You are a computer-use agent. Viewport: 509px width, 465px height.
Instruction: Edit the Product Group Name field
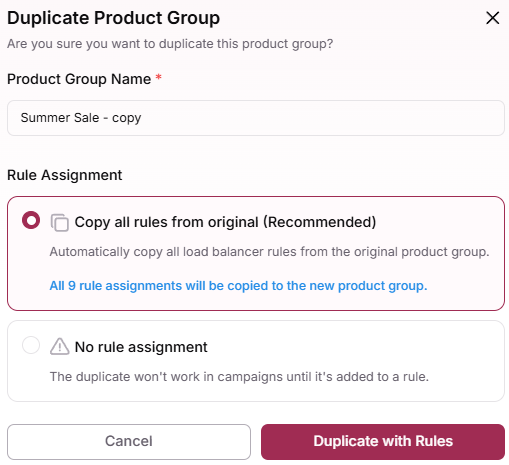(x=256, y=118)
